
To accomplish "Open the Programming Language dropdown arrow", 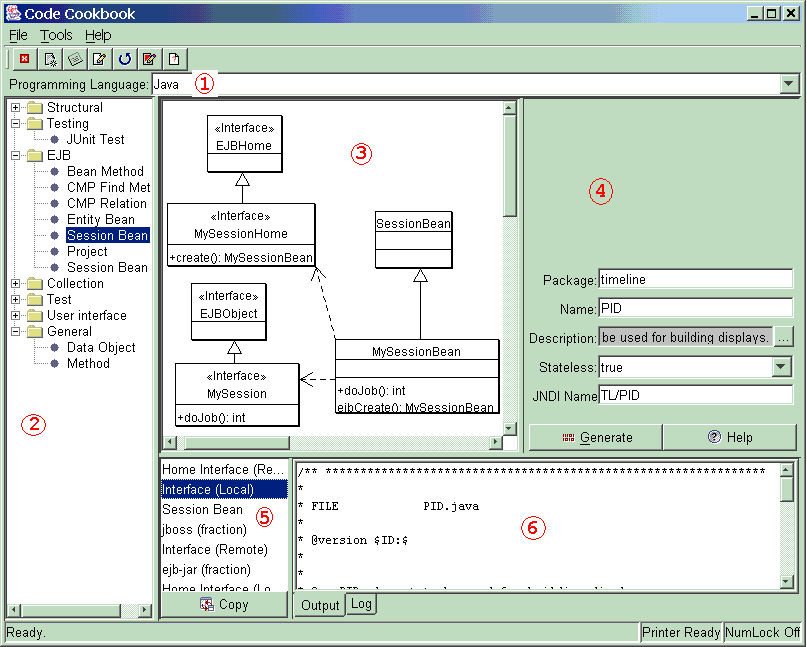I will point(789,84).
